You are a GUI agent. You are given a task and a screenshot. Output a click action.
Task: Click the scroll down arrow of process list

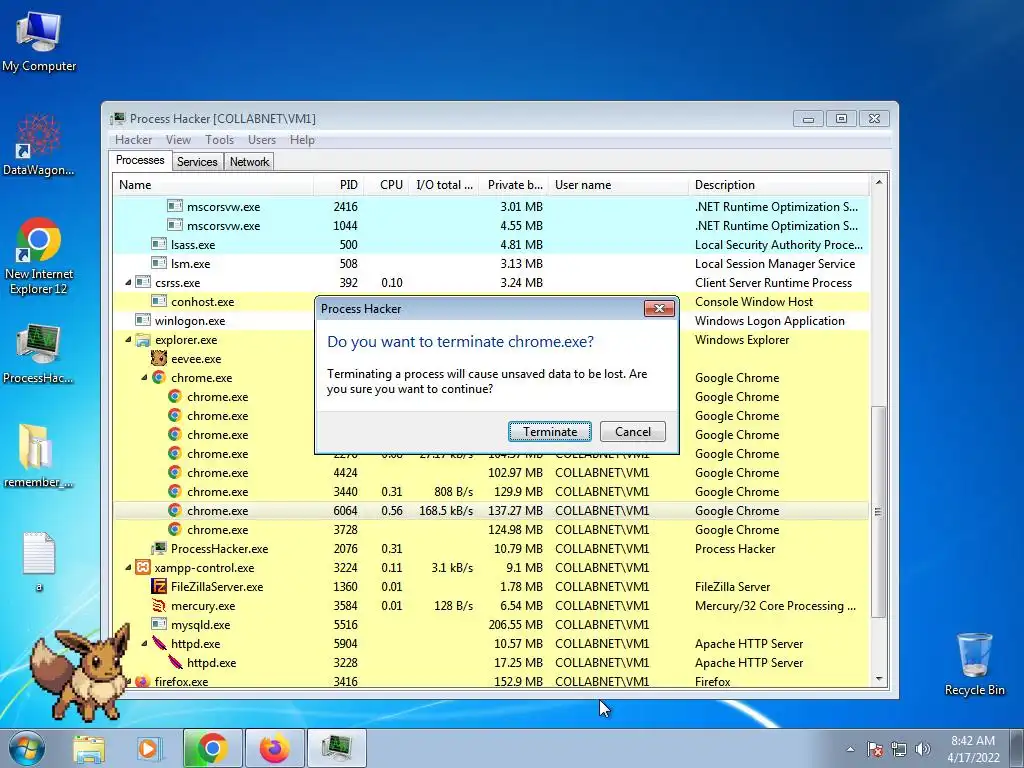click(879, 679)
